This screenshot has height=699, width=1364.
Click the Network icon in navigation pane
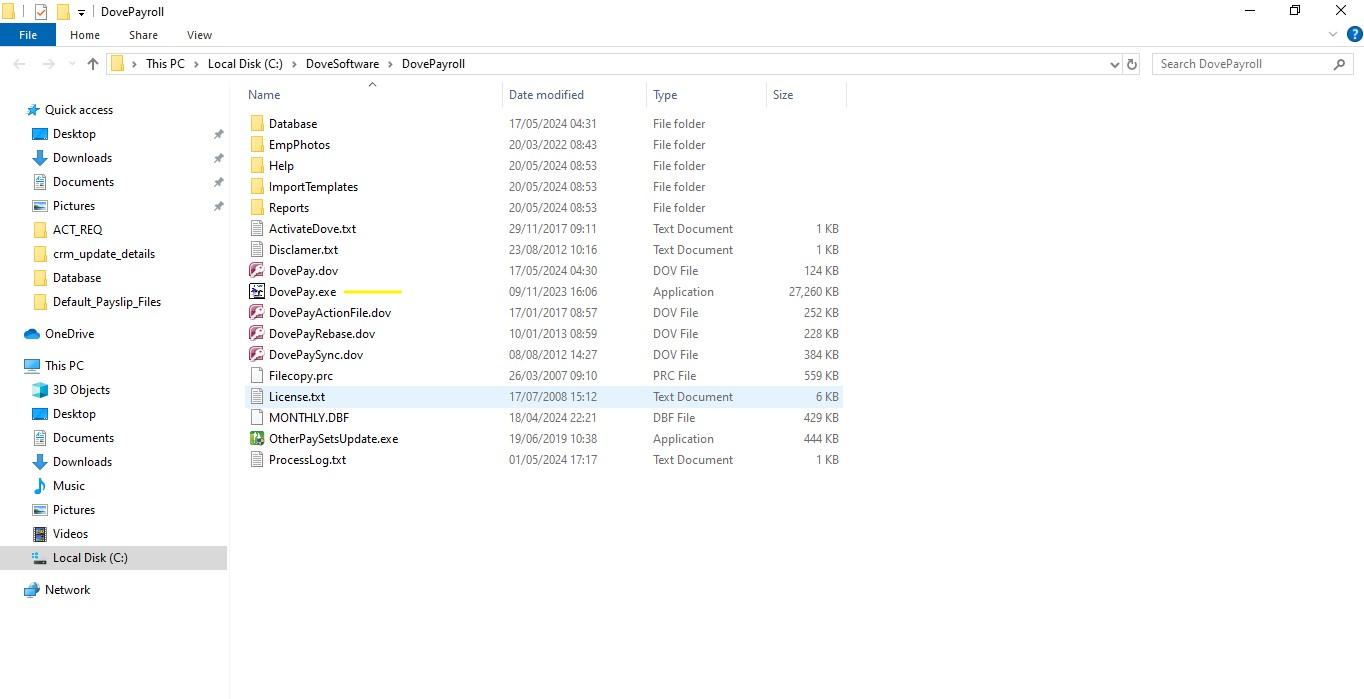[x=32, y=590]
